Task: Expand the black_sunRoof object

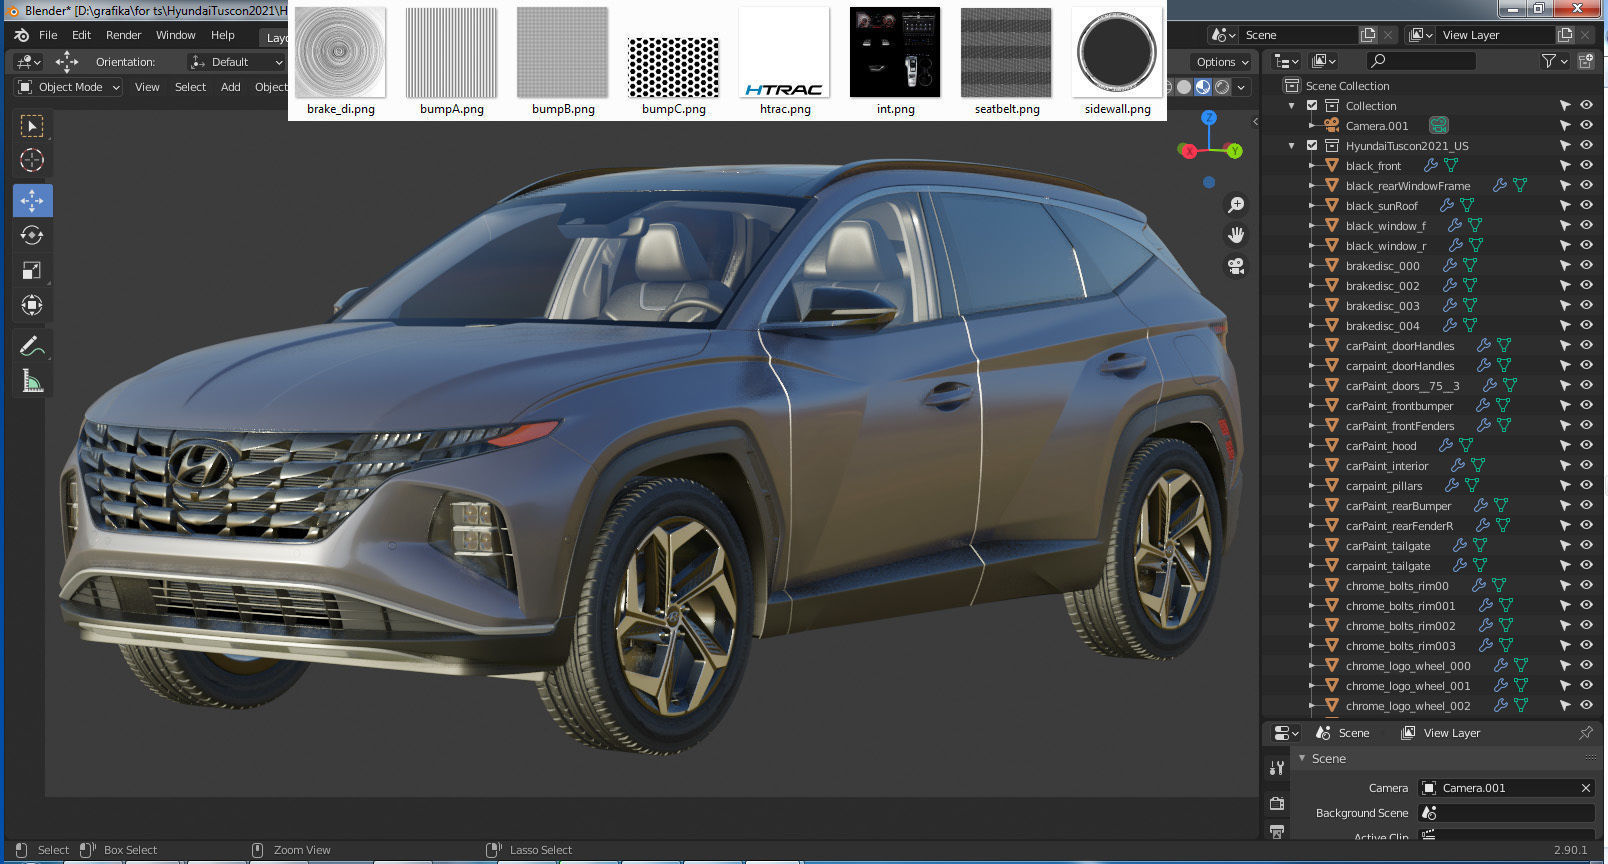Action: click(1312, 206)
